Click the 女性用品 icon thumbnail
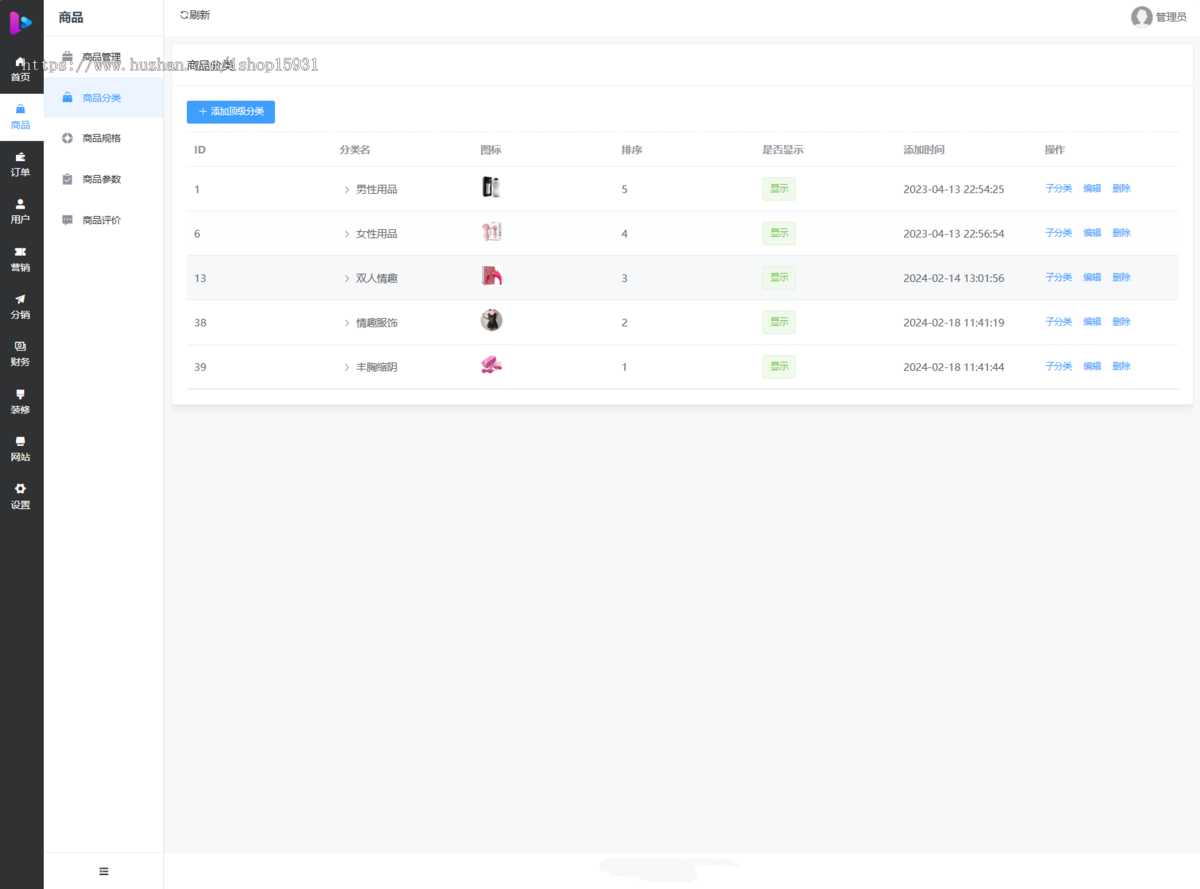 tap(491, 232)
